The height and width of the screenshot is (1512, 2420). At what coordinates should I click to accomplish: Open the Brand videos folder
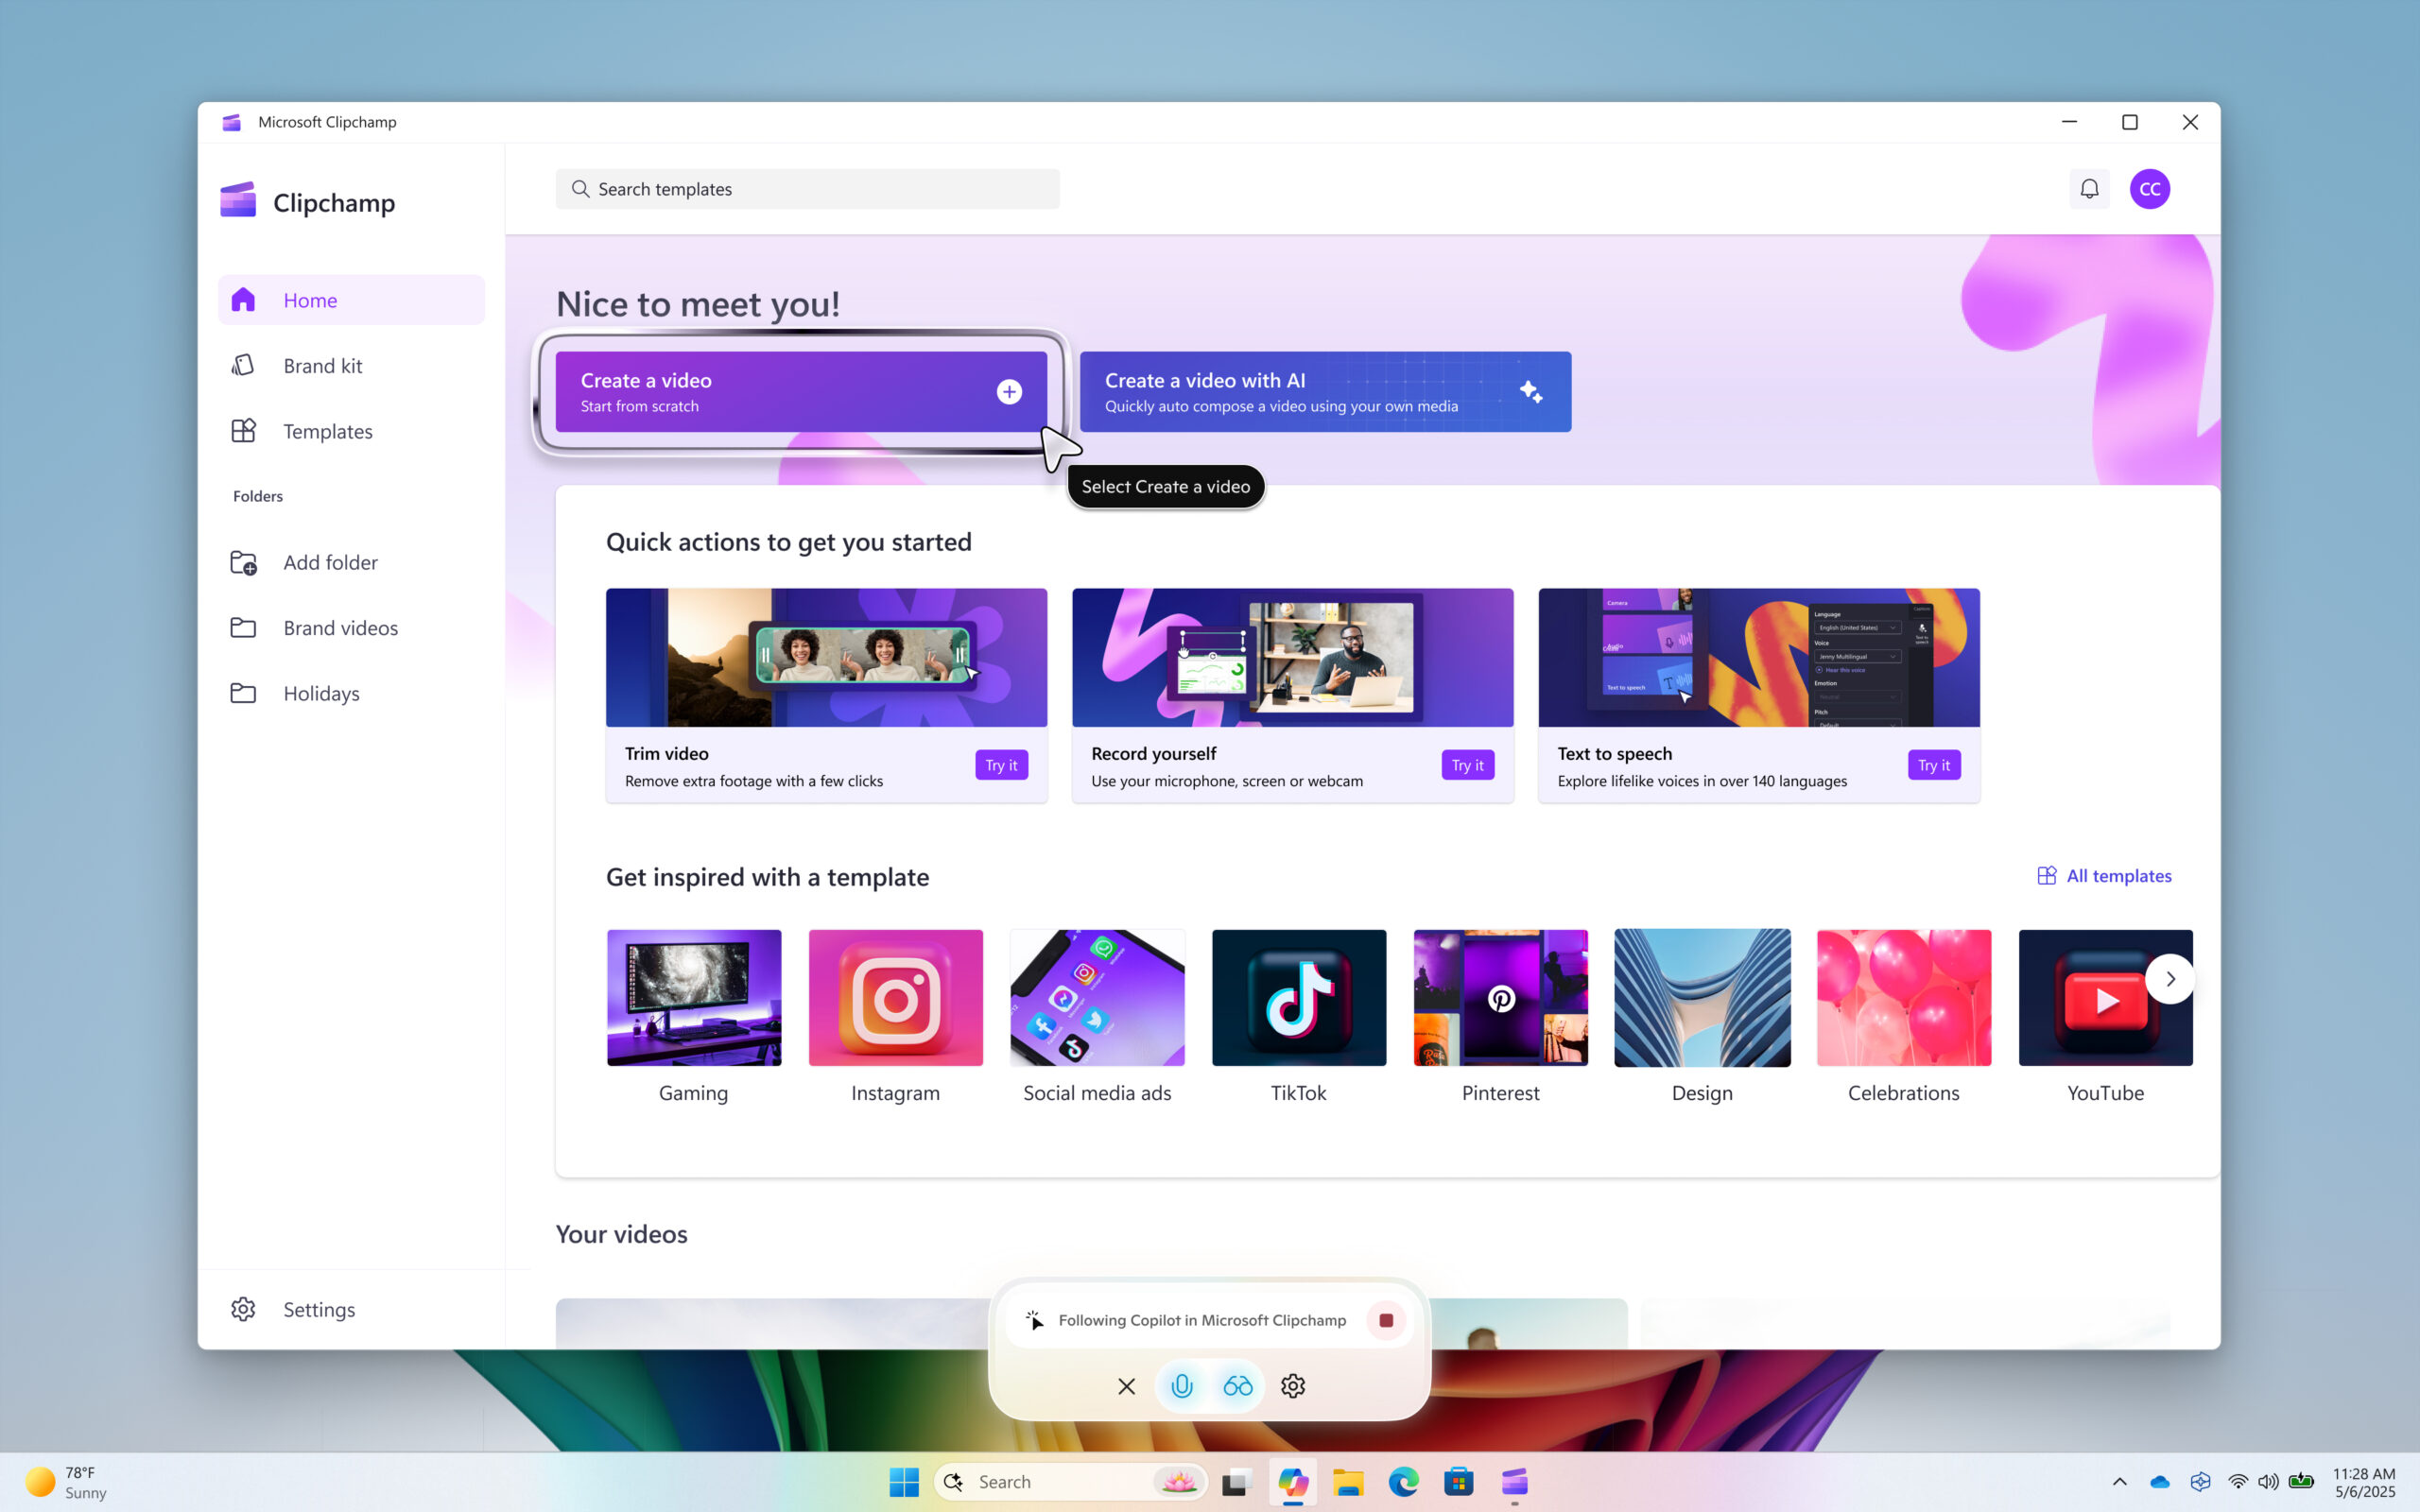point(339,627)
